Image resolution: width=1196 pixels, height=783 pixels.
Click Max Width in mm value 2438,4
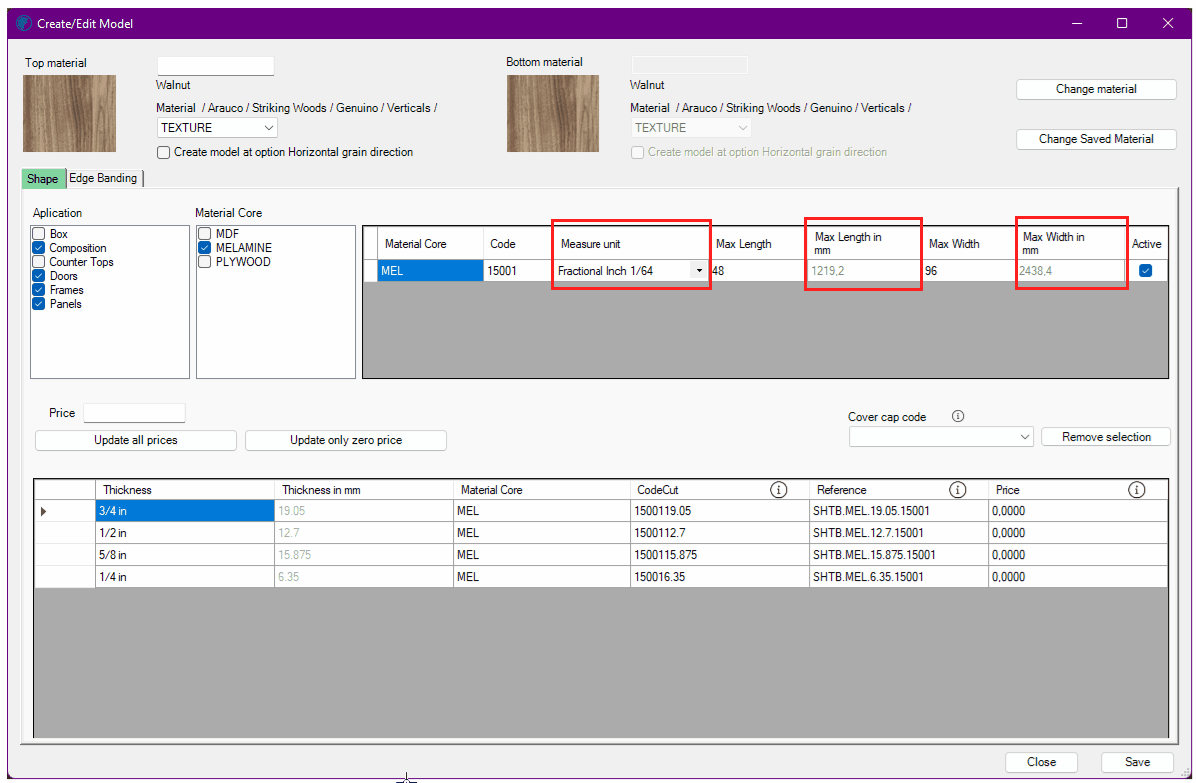pos(1071,271)
